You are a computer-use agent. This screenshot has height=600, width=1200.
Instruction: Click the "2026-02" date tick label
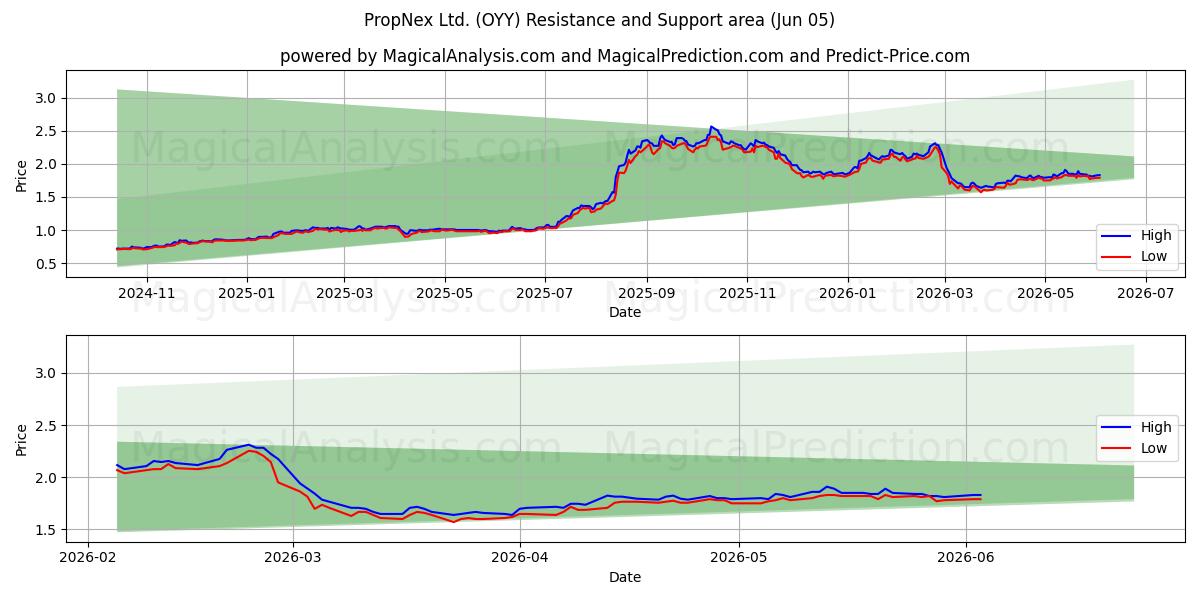(x=88, y=558)
